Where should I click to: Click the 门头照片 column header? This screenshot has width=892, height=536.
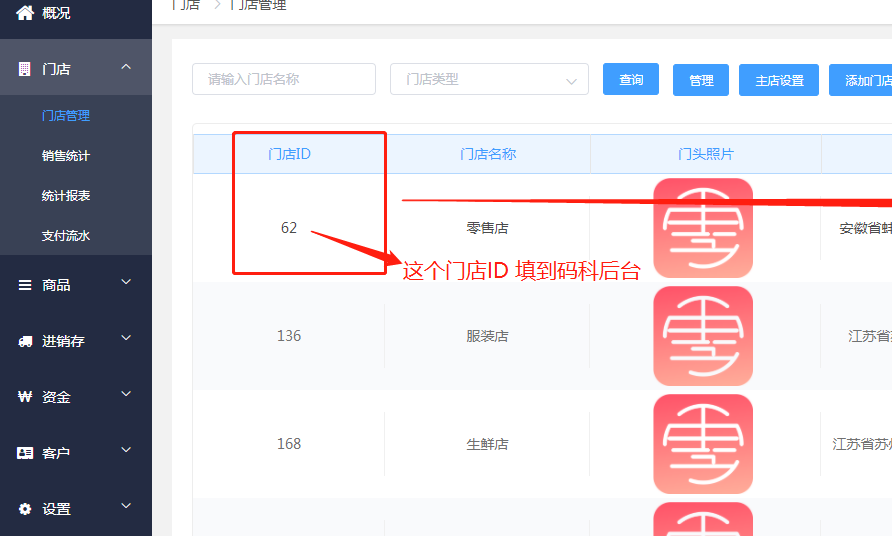(705, 154)
